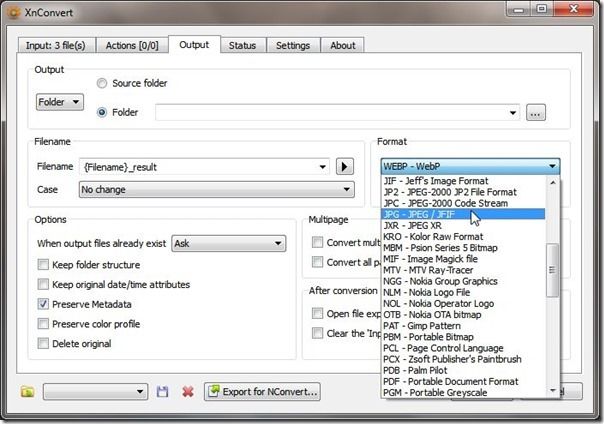Toggle the Convert all pages checkbox
This screenshot has height=424, width=604.
click(317, 262)
